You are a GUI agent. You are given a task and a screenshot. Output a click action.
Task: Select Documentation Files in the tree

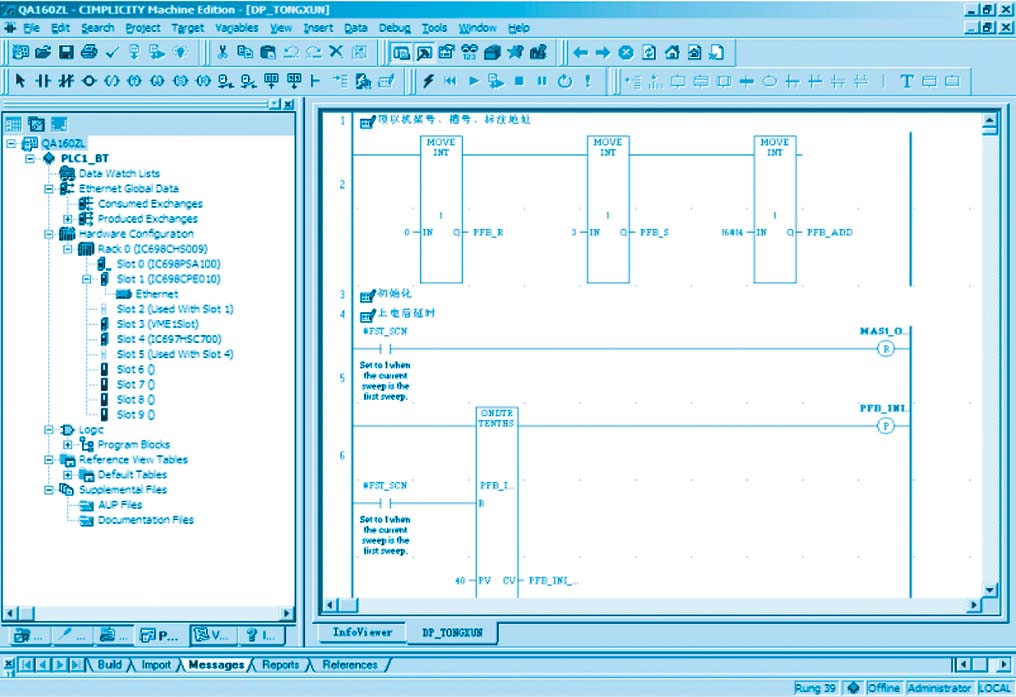click(x=146, y=520)
